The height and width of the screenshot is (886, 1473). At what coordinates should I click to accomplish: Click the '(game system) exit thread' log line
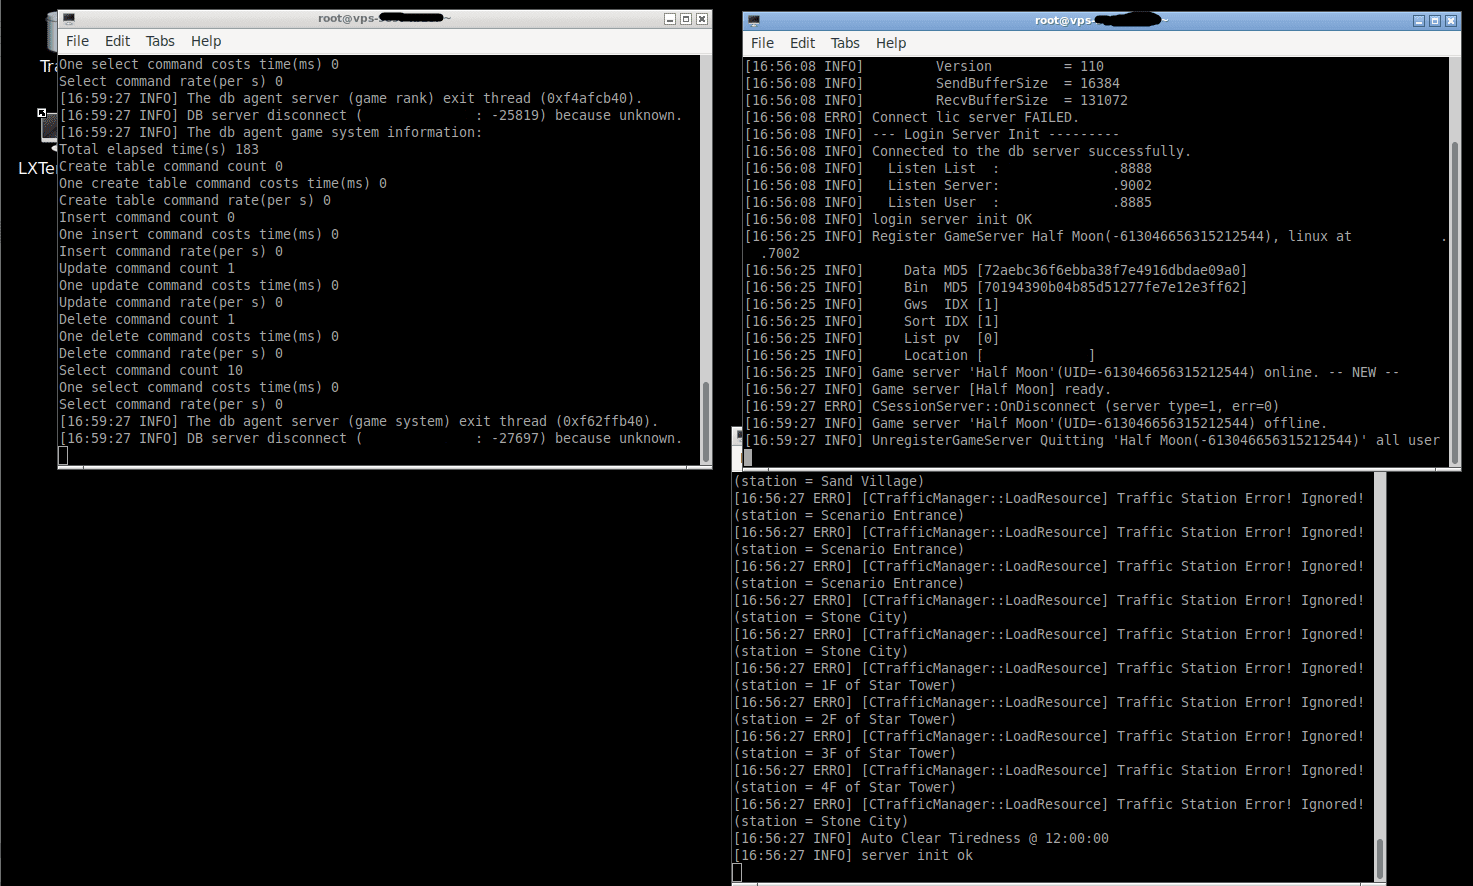pyautogui.click(x=359, y=421)
